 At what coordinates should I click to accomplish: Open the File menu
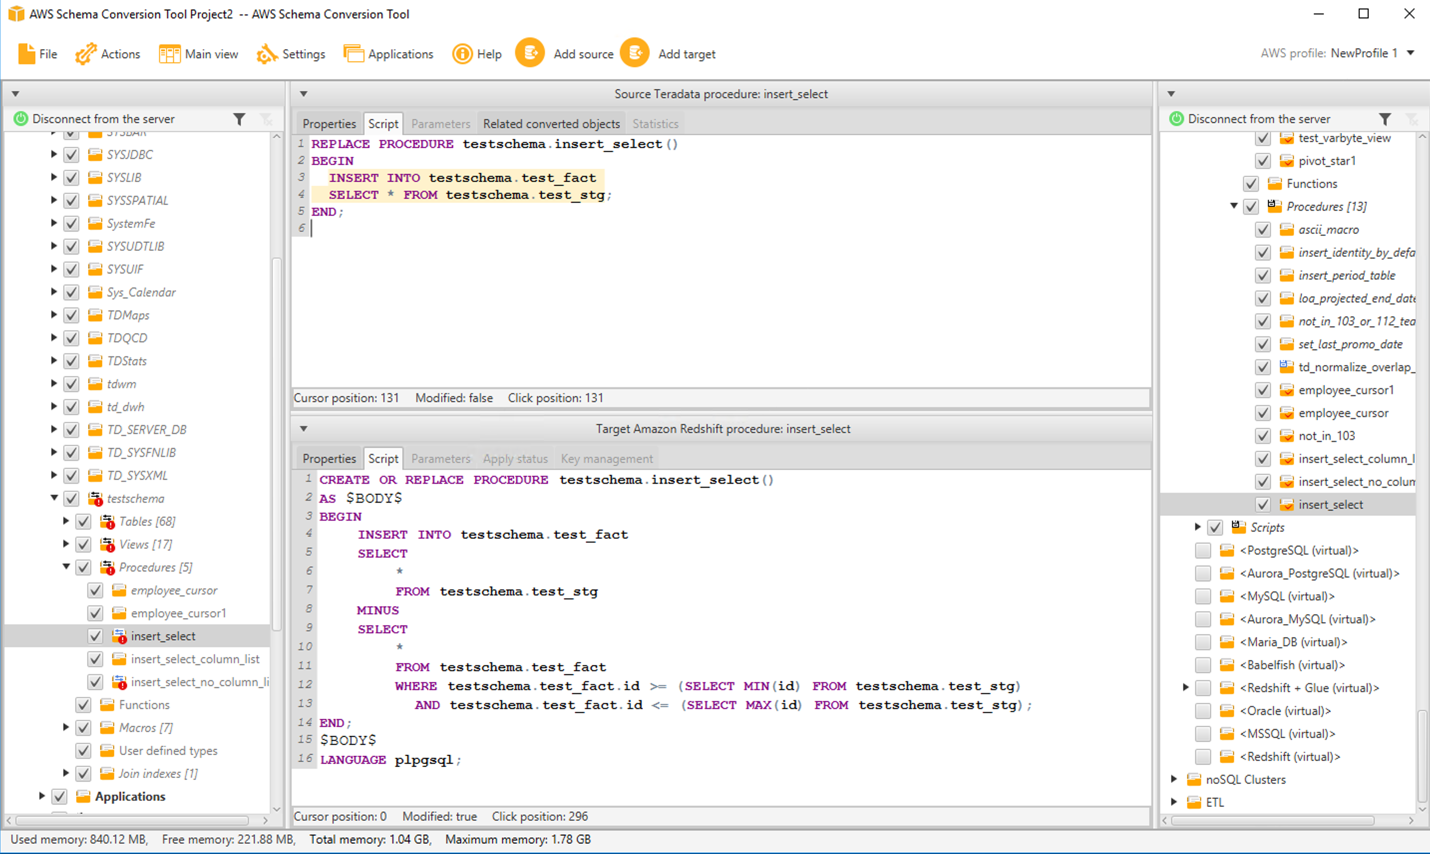point(38,54)
